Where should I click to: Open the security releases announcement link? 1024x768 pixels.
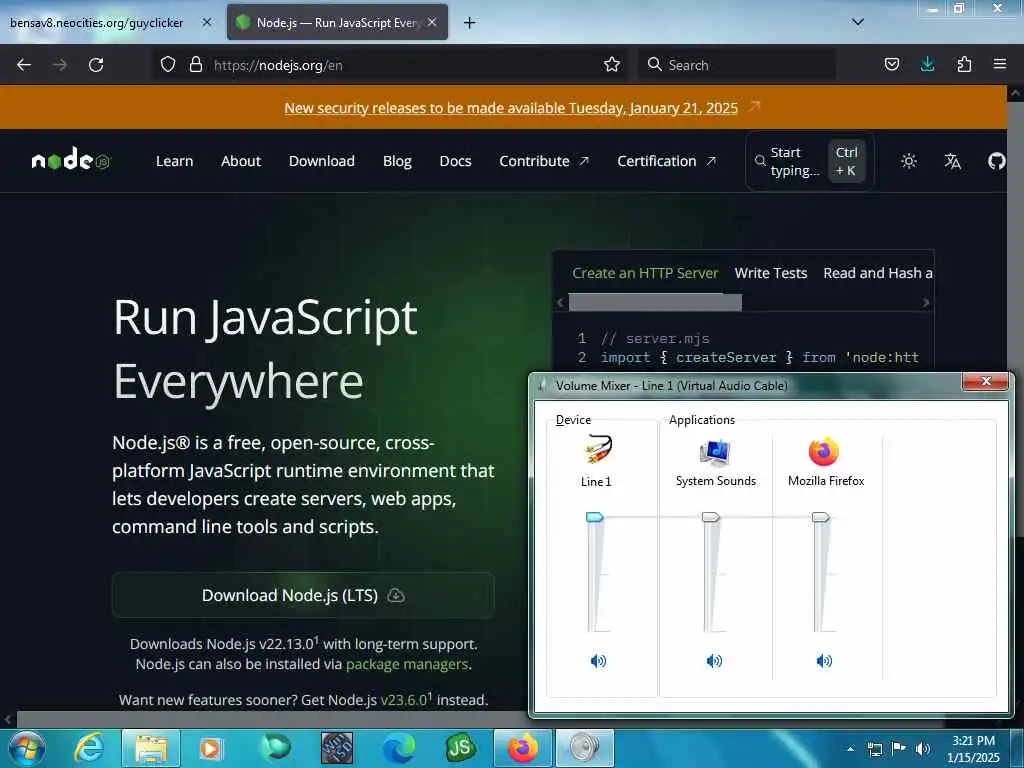click(x=511, y=108)
